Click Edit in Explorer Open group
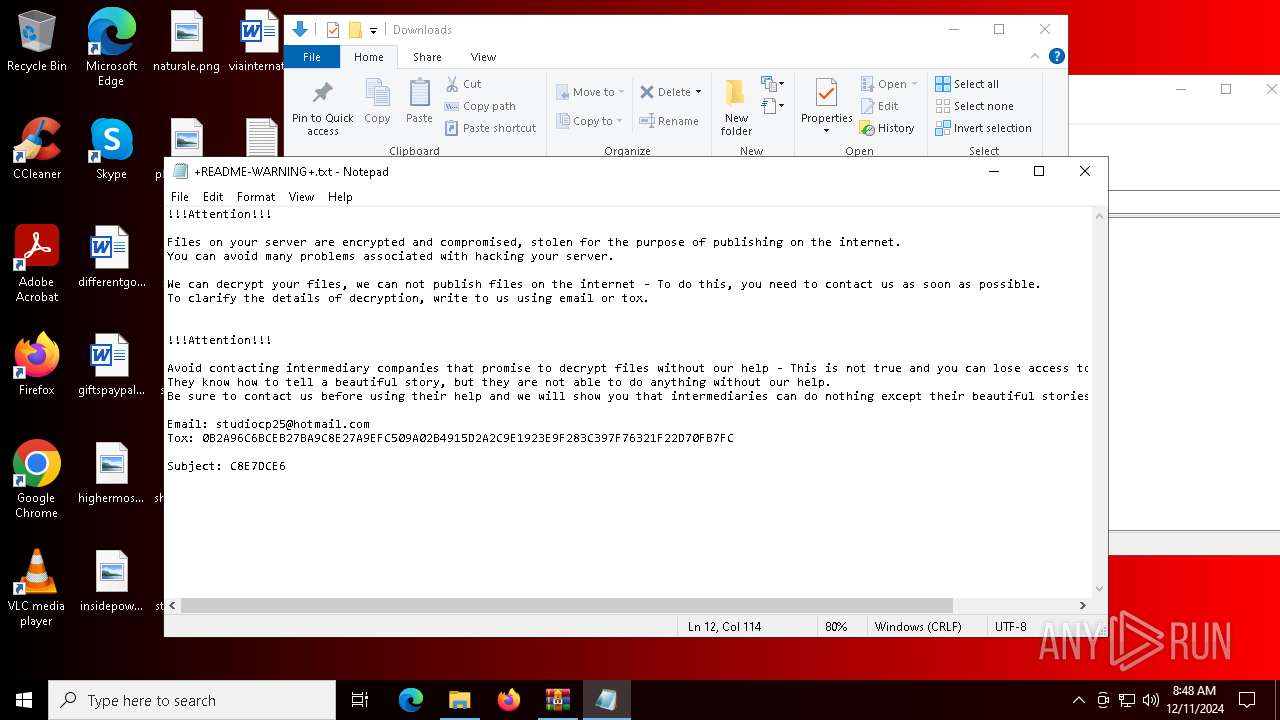This screenshot has height=720, width=1280. click(x=879, y=106)
